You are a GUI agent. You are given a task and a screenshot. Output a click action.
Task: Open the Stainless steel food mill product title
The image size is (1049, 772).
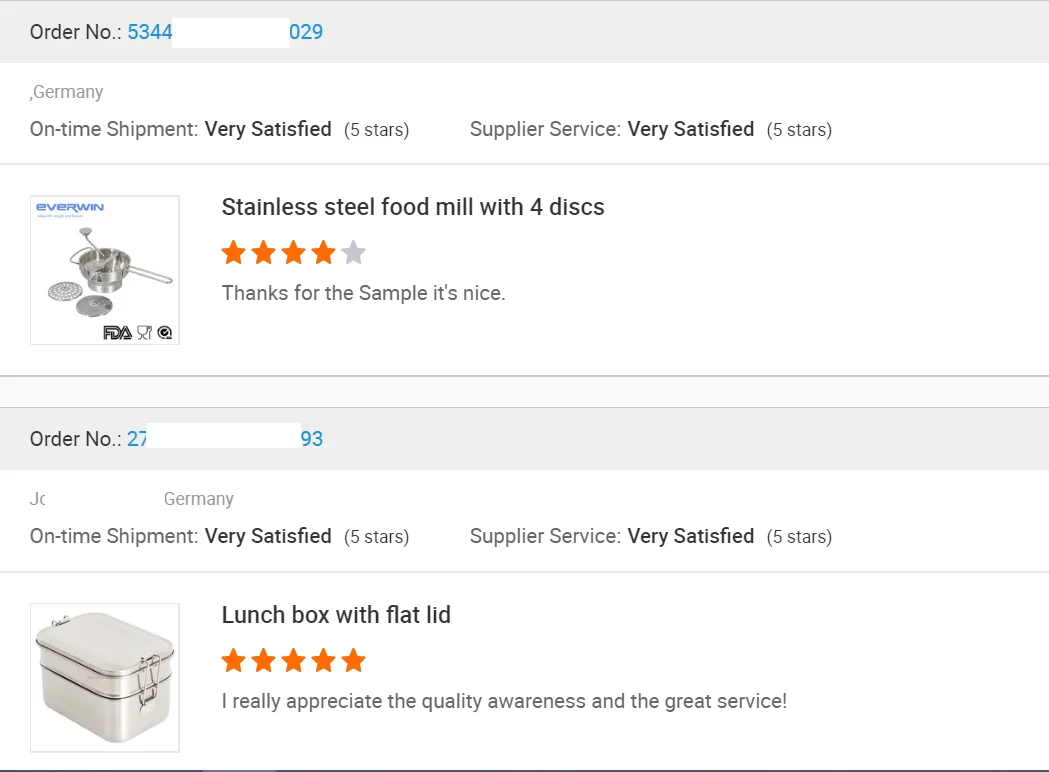[413, 207]
